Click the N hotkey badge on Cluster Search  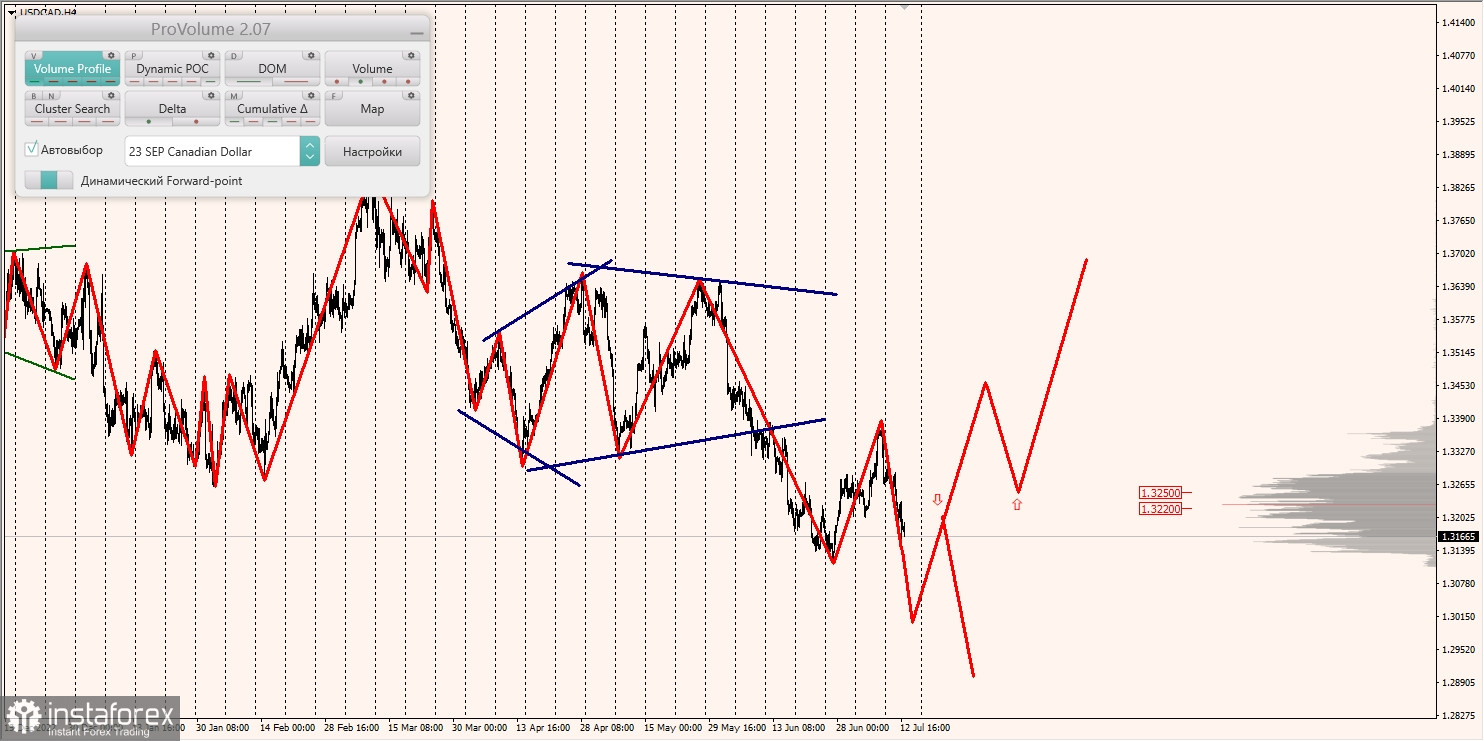(52, 96)
